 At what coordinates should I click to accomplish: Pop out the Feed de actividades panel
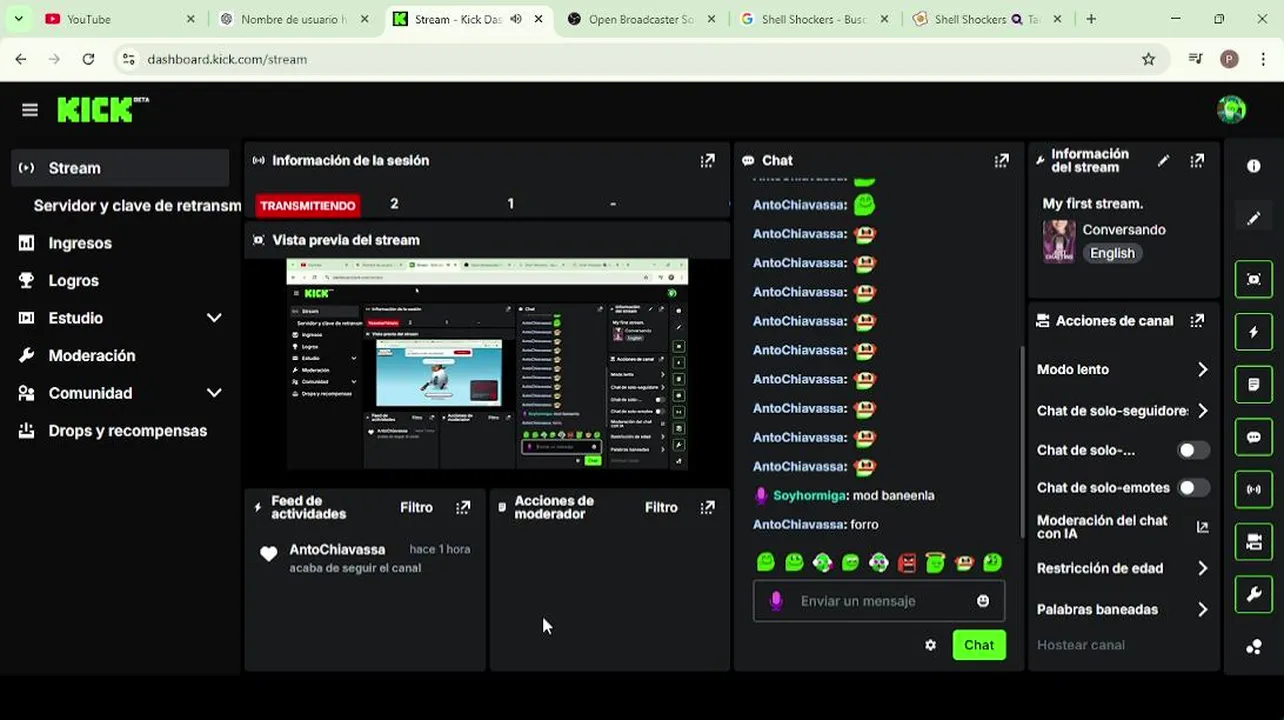[463, 507]
